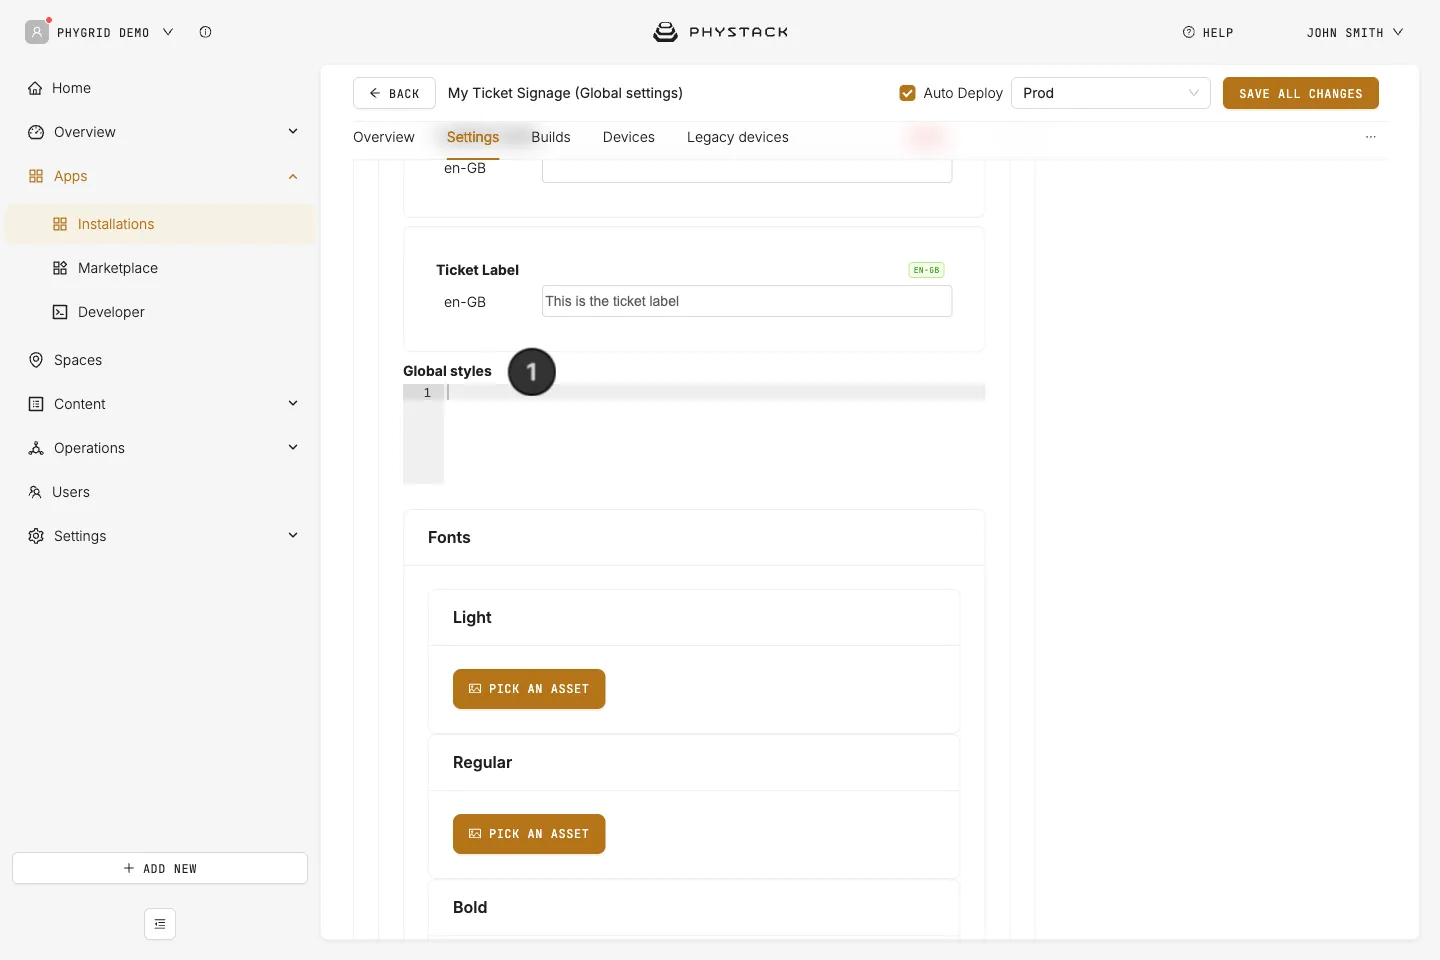This screenshot has height=960, width=1440.
Task: Click Pick an Asset under Light font
Action: click(529, 689)
